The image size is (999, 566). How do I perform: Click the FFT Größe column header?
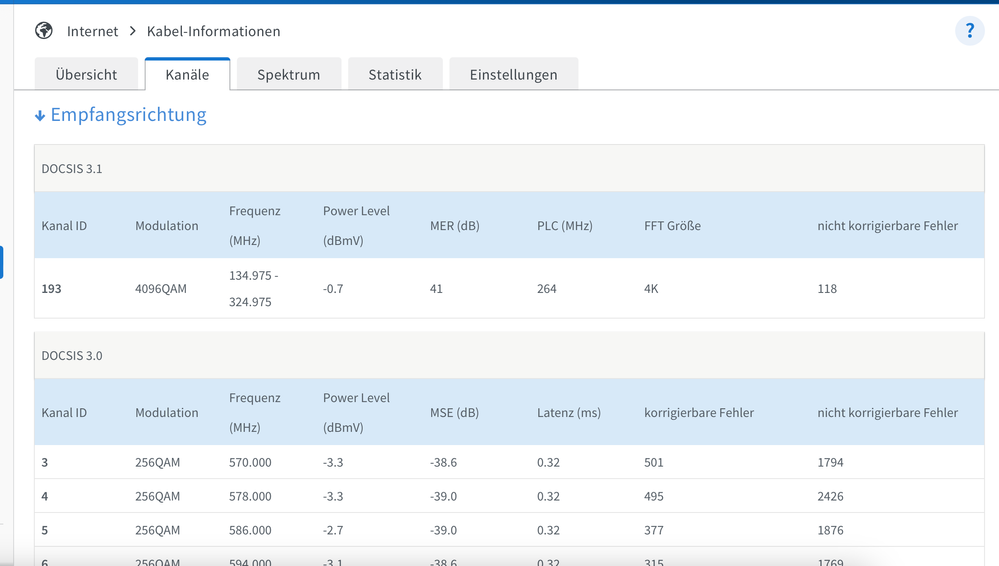pos(672,226)
